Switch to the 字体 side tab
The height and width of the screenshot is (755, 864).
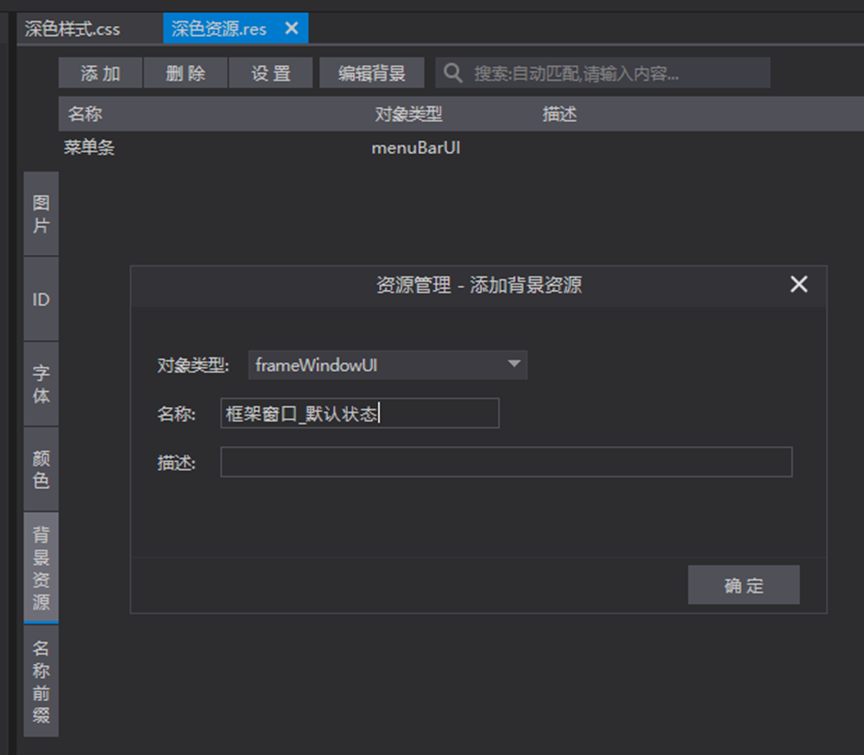tap(41, 384)
